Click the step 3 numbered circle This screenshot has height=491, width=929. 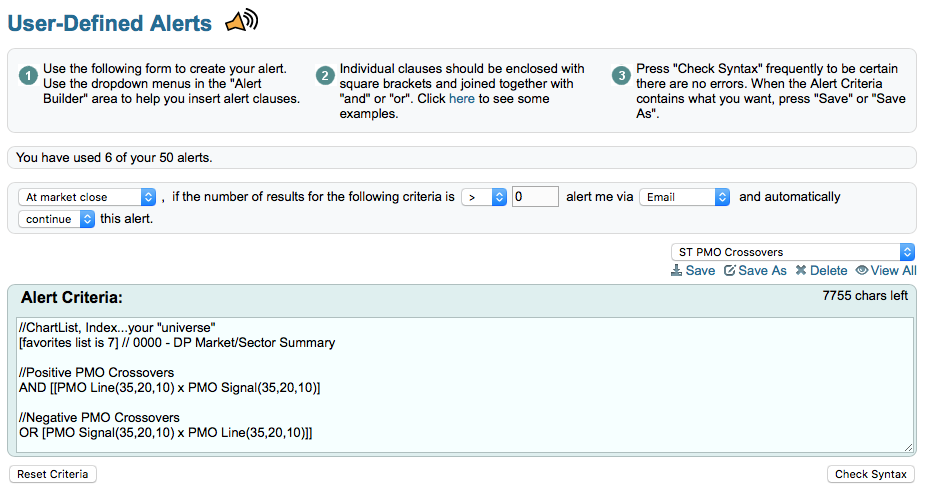tap(622, 76)
